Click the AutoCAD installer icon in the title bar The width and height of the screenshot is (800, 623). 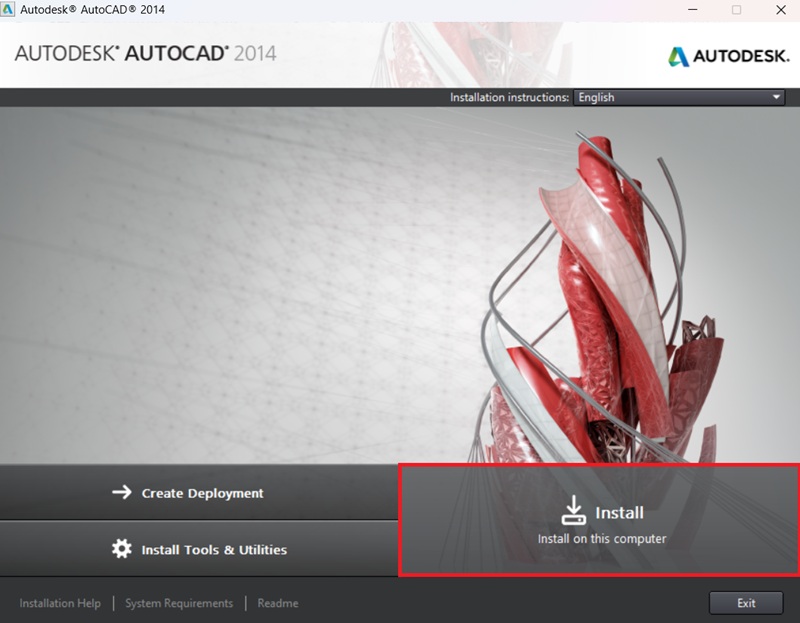11,13
